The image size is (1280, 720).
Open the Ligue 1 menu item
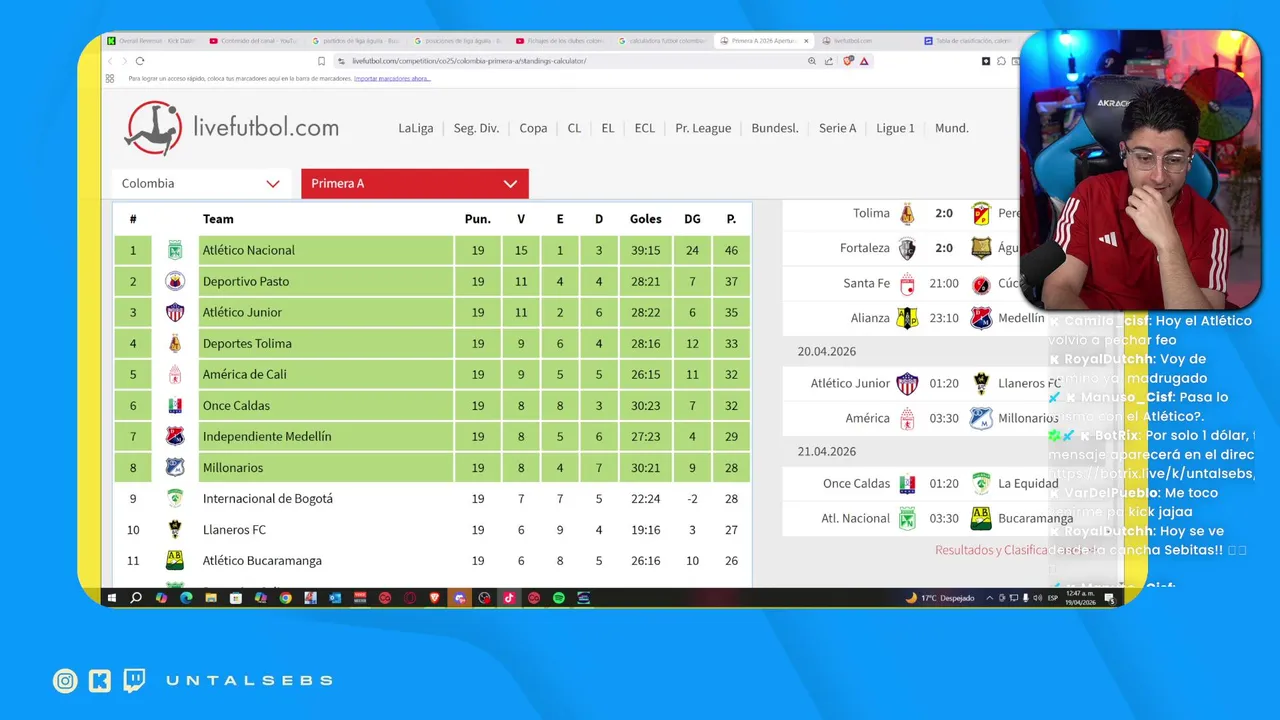pyautogui.click(x=896, y=128)
